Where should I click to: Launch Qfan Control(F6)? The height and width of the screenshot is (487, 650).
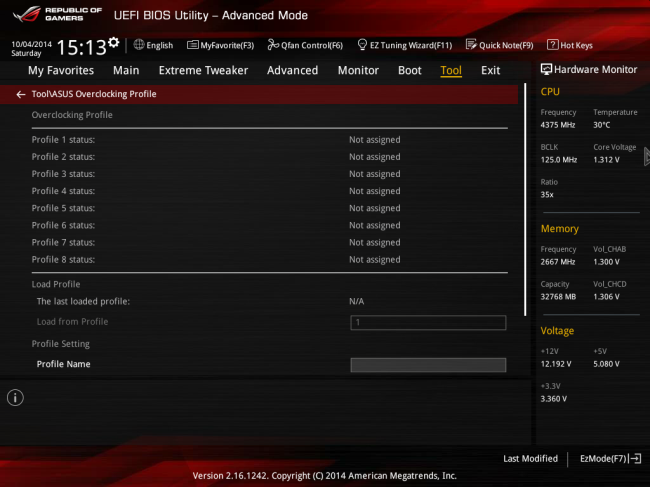305,45
